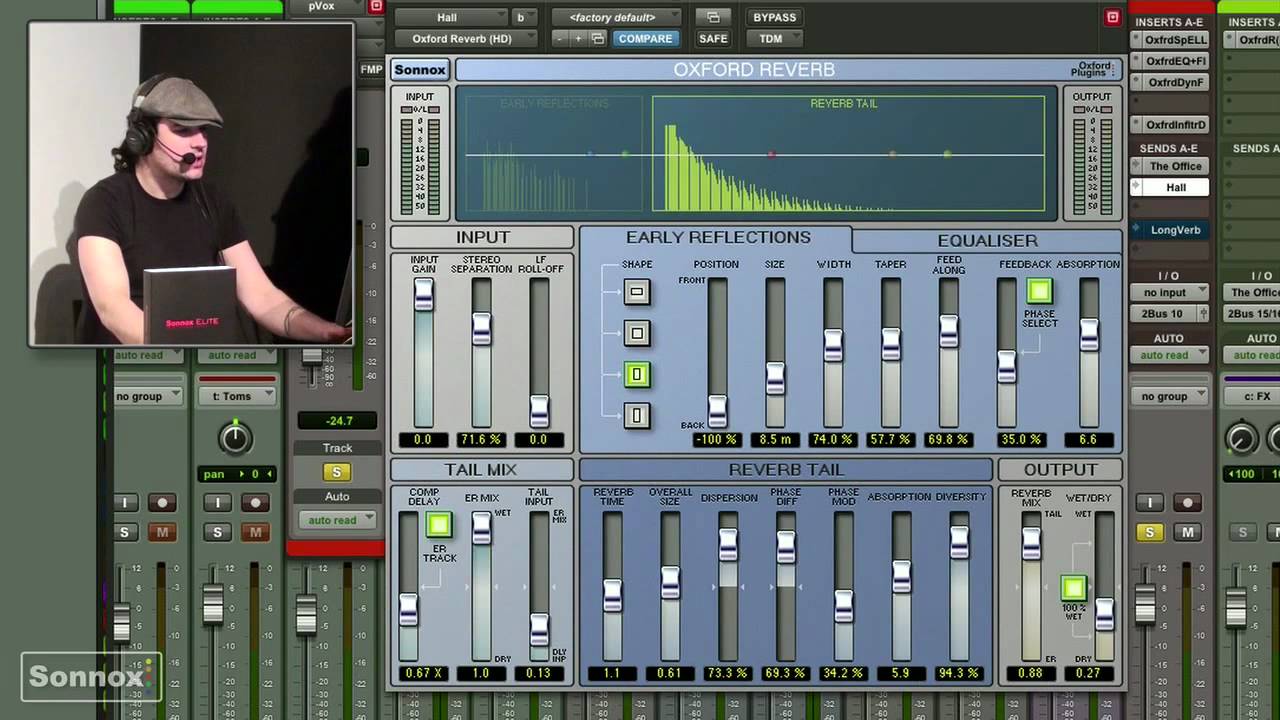Toggle solo on the no input track
Screen dimensions: 1280x720
tap(1150, 532)
